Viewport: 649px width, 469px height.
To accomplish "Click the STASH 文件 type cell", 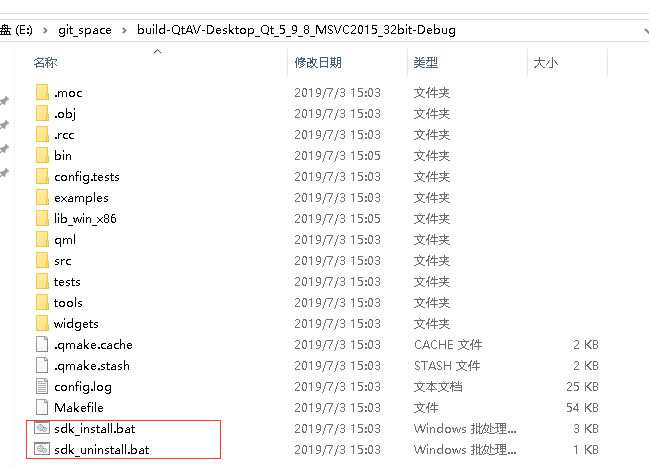I will click(447, 366).
